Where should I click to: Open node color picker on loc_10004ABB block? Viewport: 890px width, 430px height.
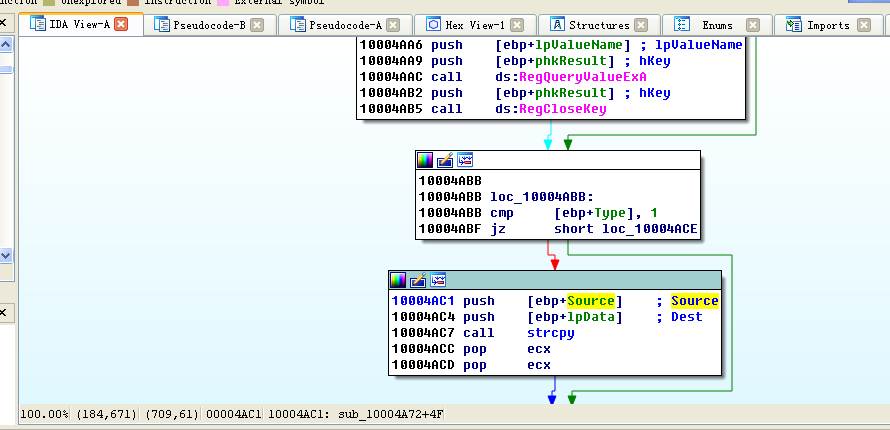(426, 160)
